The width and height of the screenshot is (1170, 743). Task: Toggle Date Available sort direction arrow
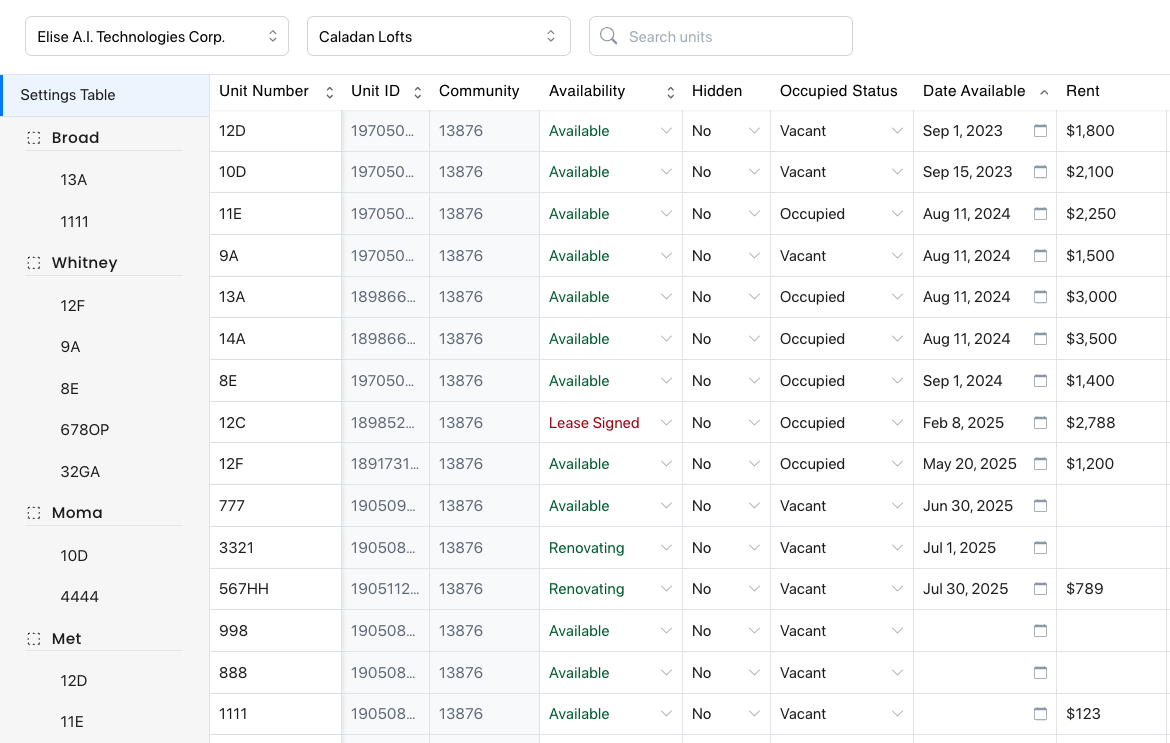[1044, 92]
